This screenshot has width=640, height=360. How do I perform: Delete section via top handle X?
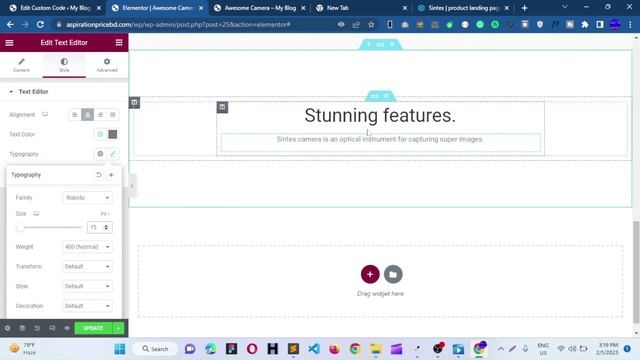click(x=392, y=44)
